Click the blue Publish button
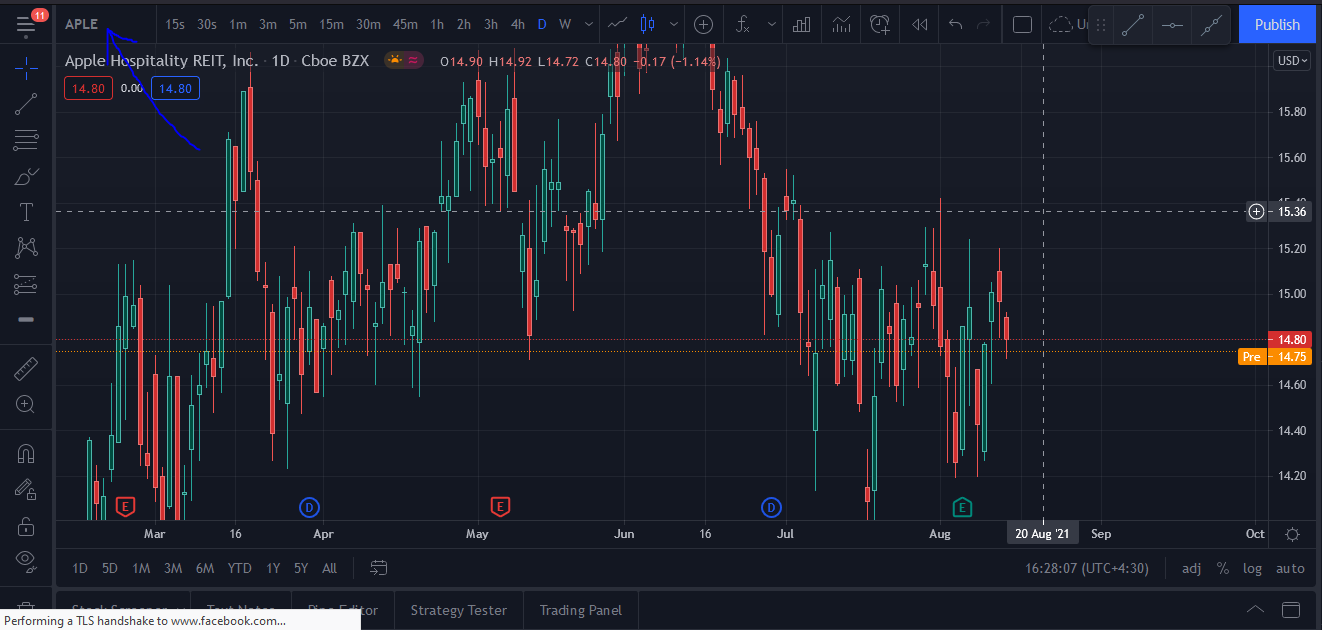Viewport: 1322px width, 630px height. pos(1277,24)
